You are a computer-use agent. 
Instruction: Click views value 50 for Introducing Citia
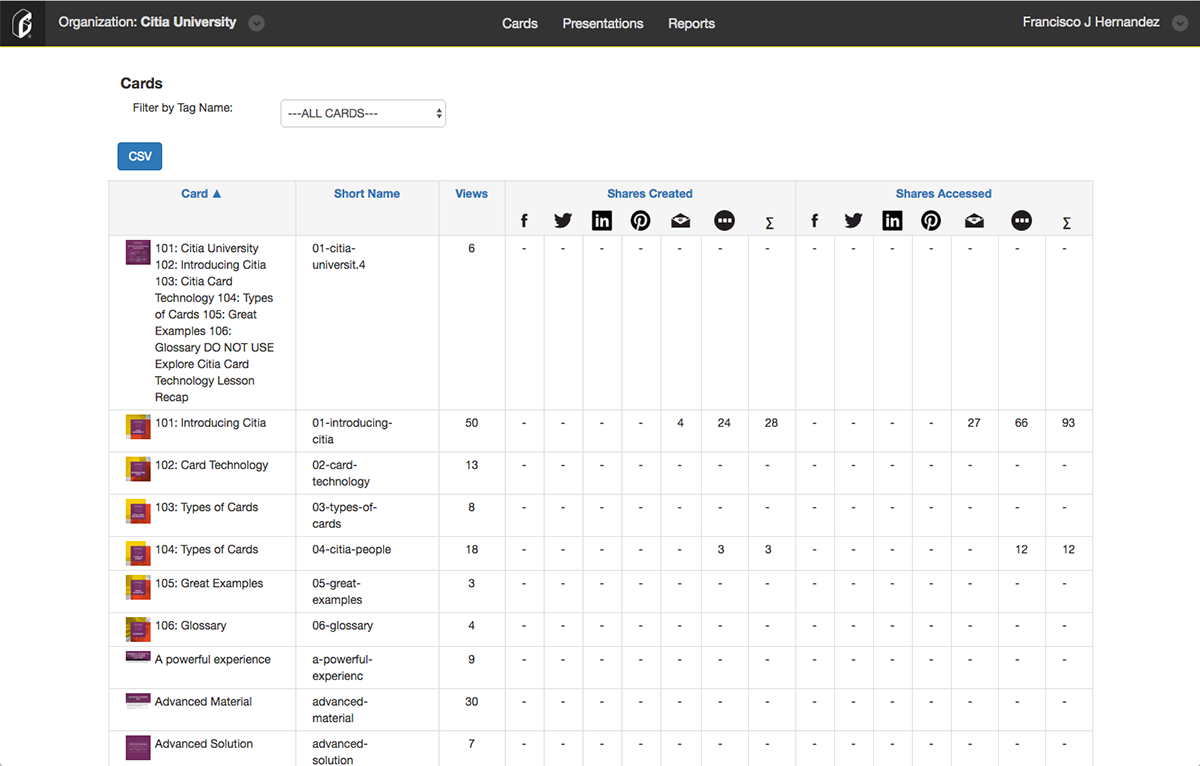pos(472,423)
